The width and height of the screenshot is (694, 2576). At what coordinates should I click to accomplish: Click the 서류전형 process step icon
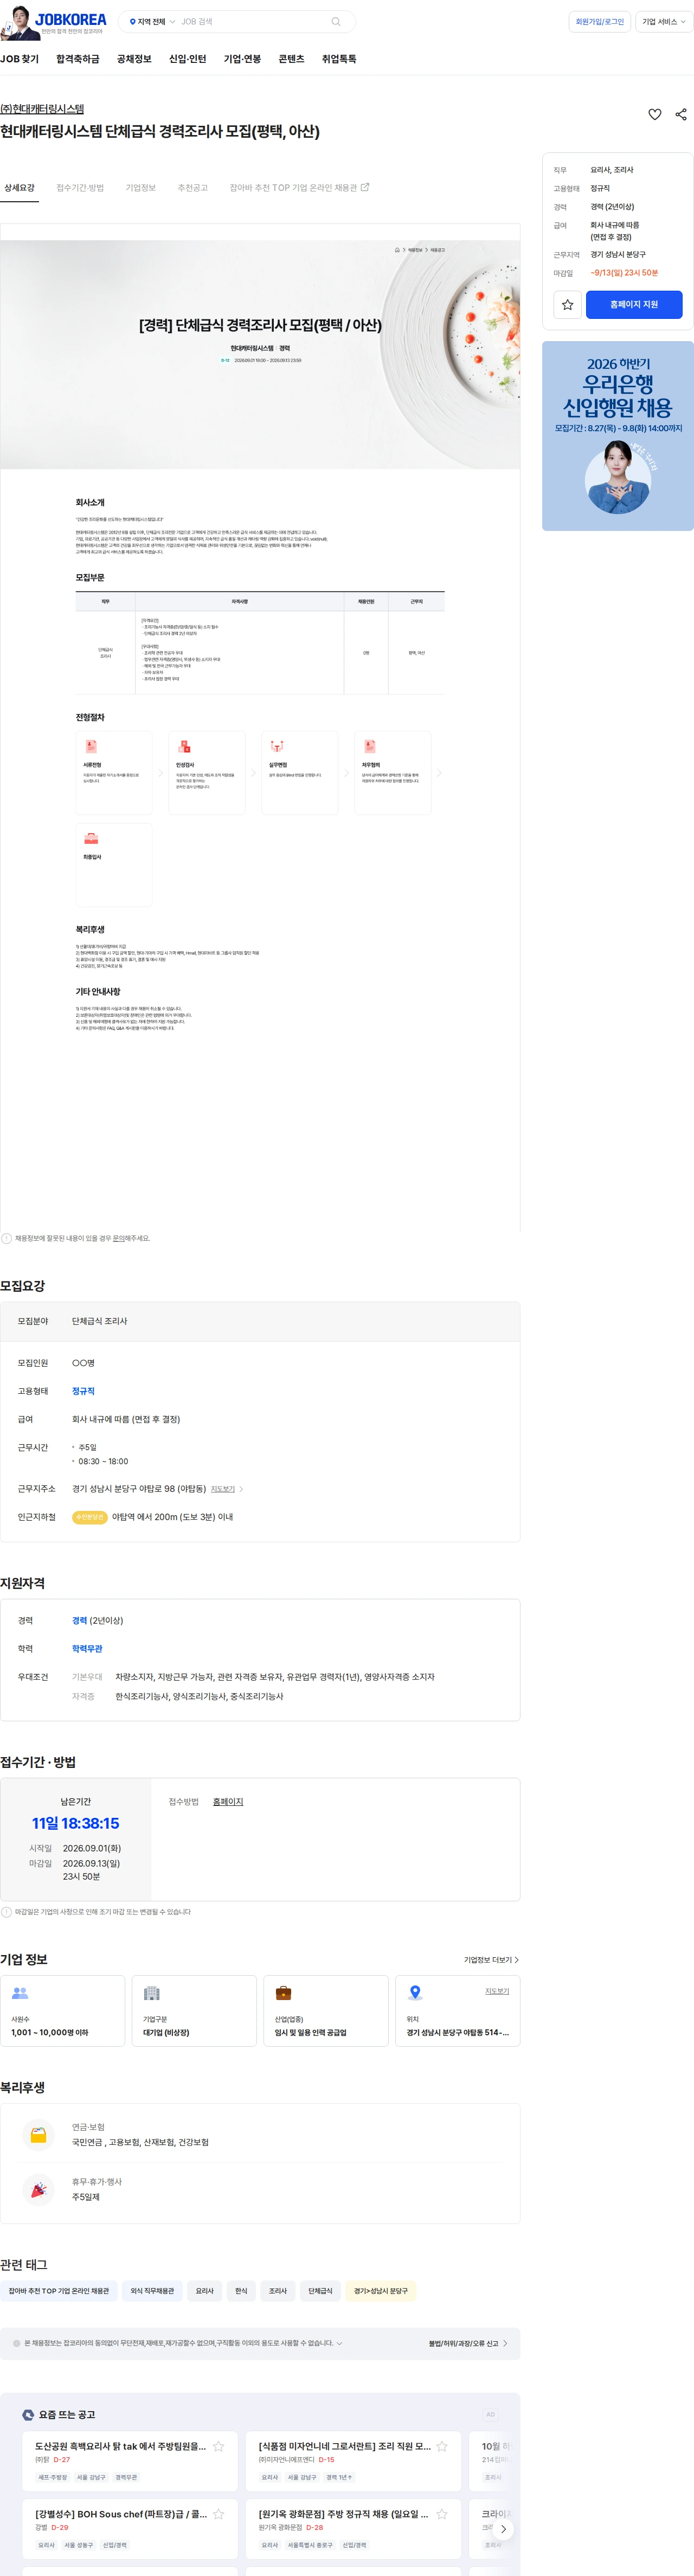click(x=91, y=746)
